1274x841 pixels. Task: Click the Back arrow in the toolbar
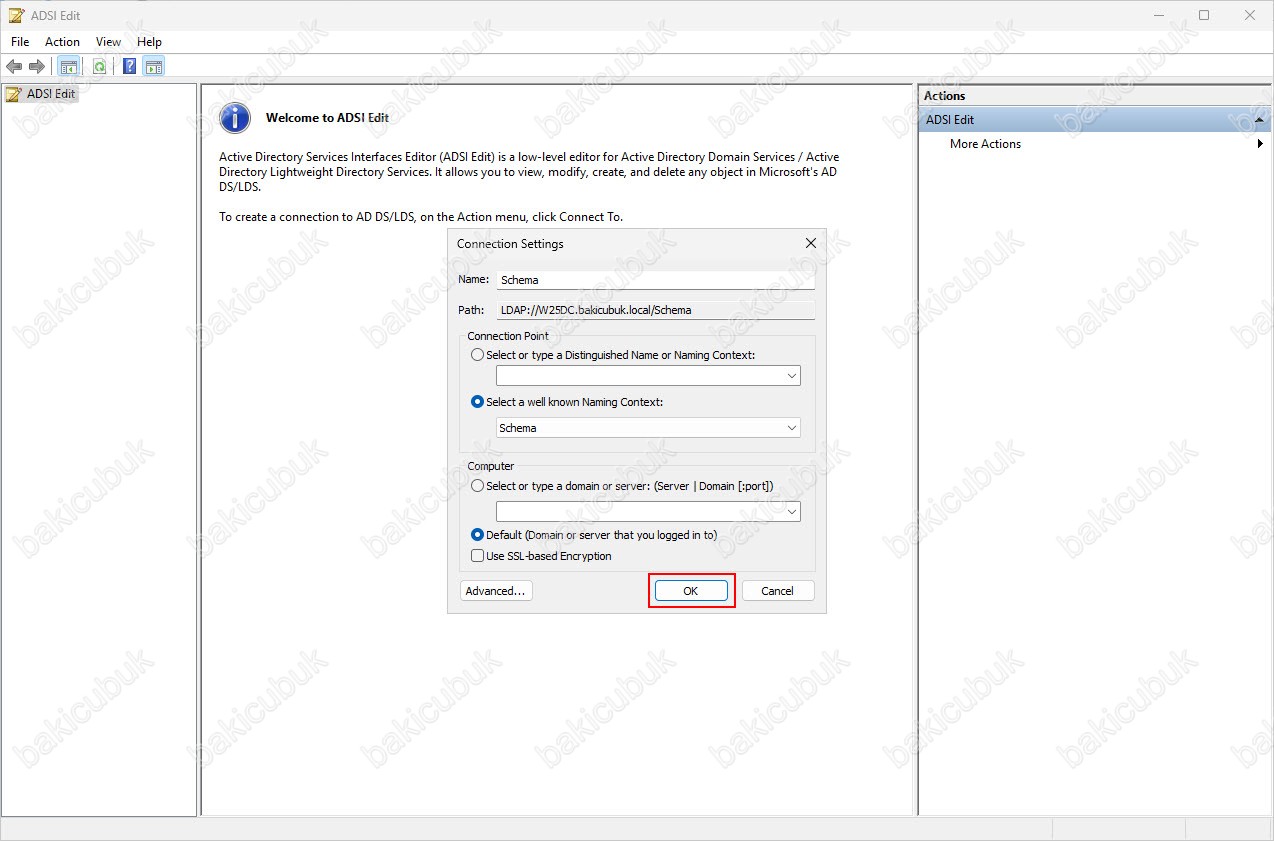tap(14, 67)
